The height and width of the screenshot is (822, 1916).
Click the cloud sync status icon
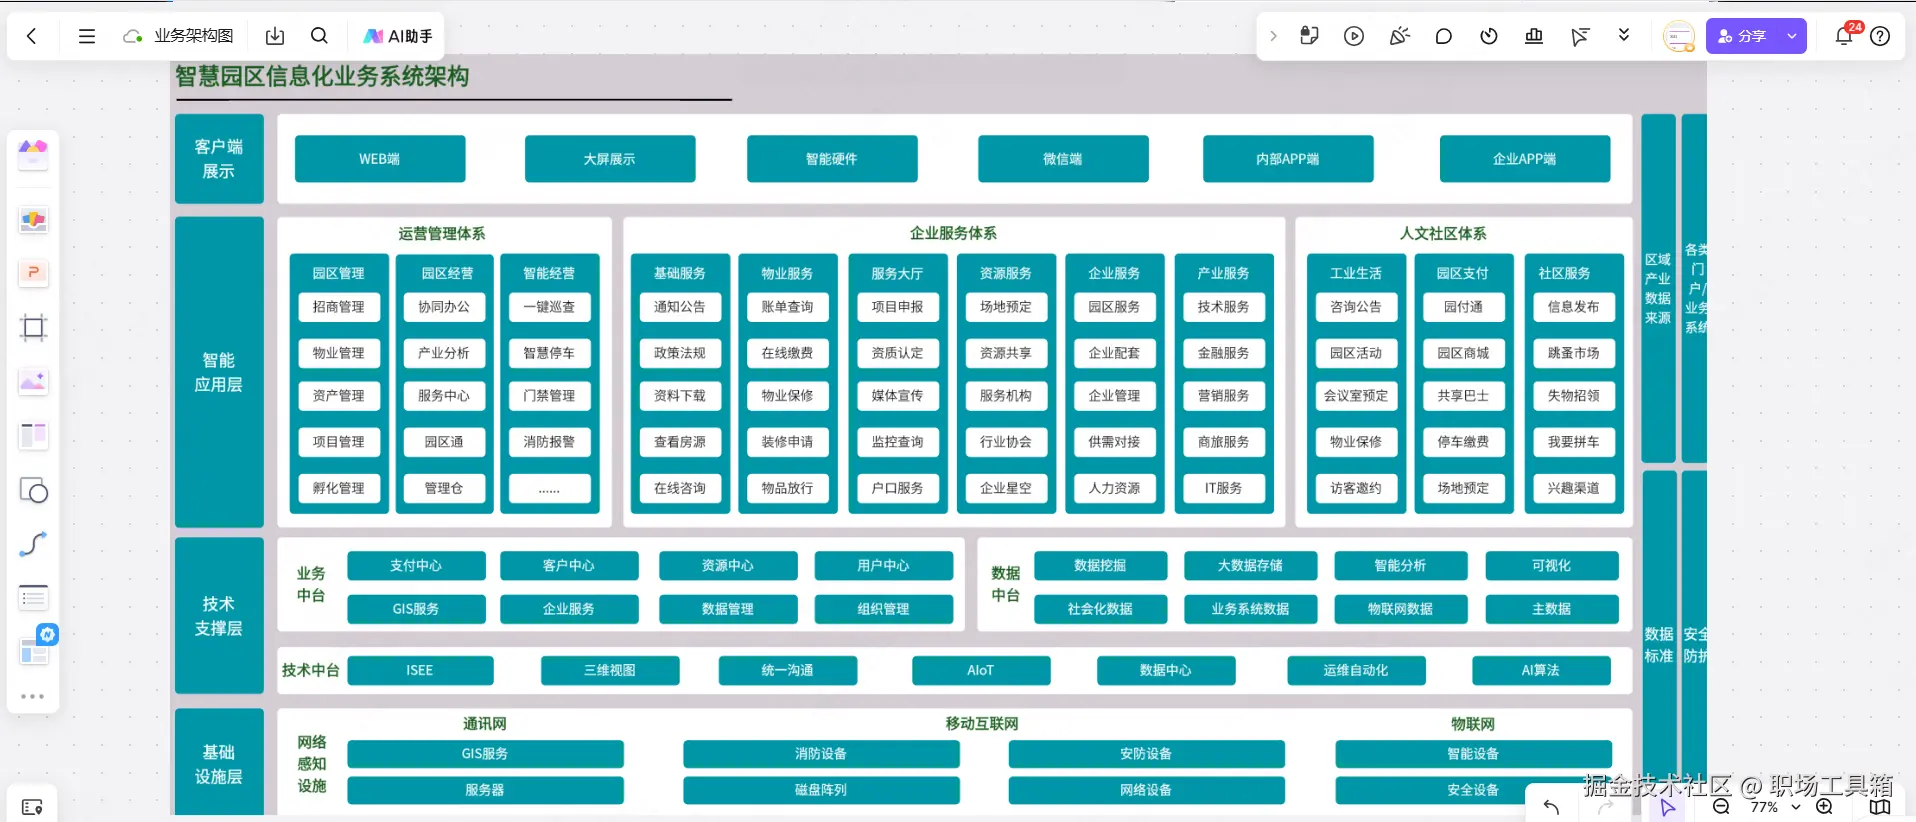coord(132,36)
